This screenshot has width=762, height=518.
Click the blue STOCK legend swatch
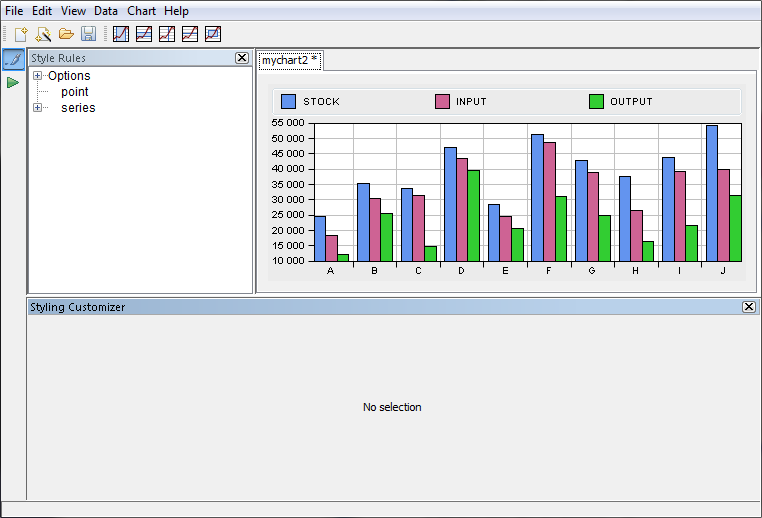click(x=289, y=101)
